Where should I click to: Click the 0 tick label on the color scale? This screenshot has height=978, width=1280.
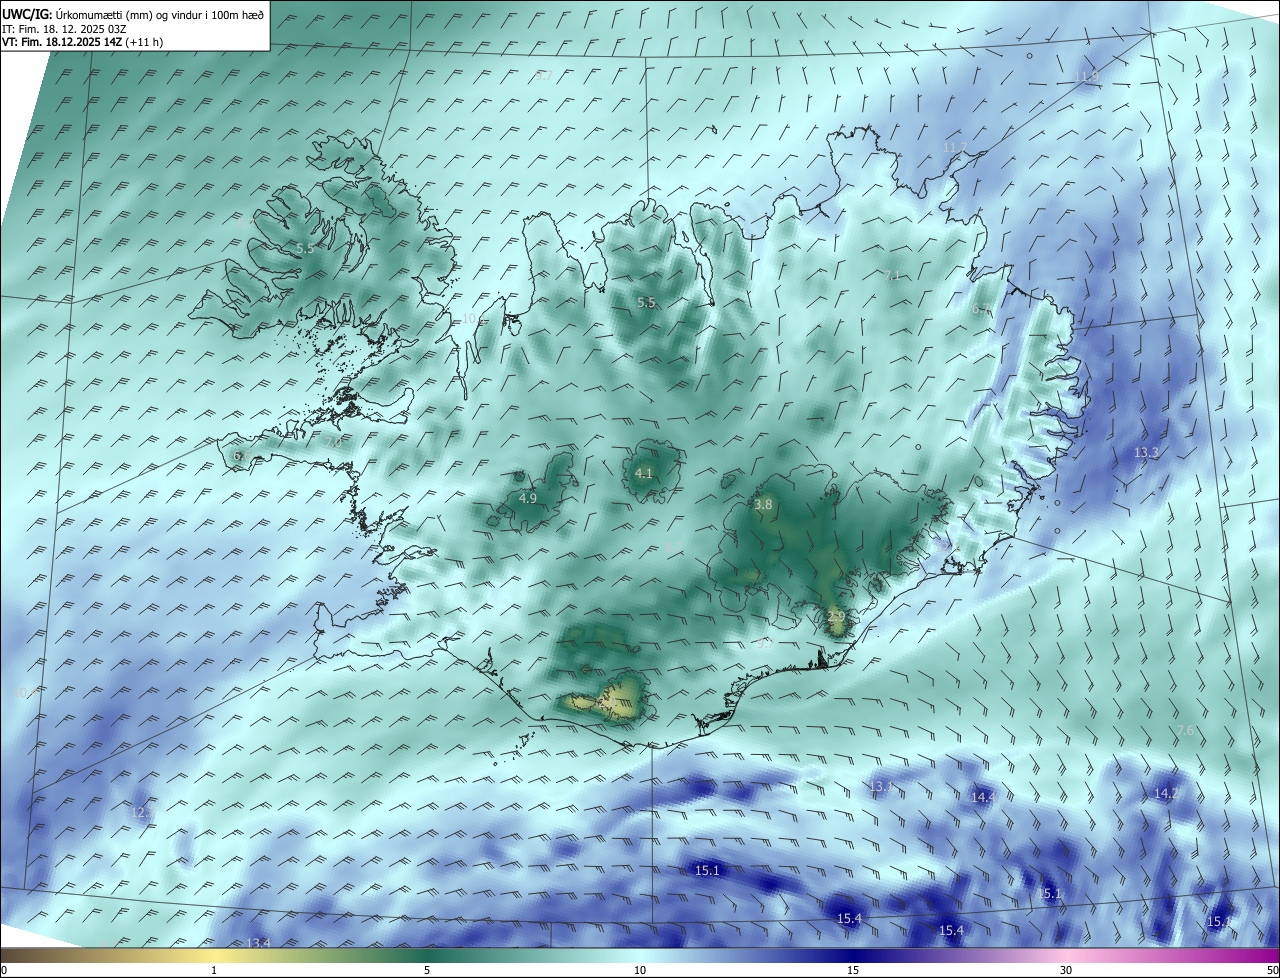coord(4,970)
